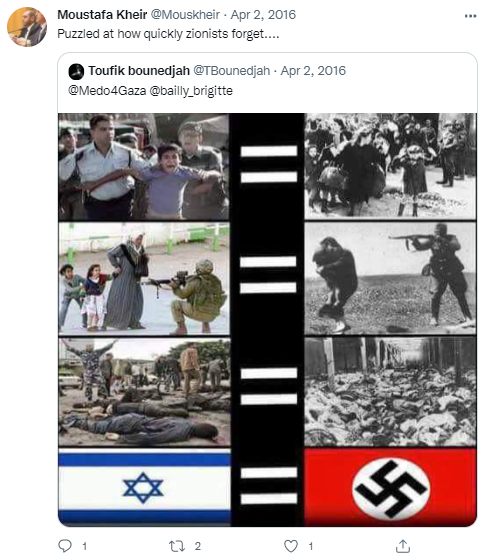The width and height of the screenshot is (482, 557).
Task: Open the quoted tweet's attached image
Action: point(267,320)
